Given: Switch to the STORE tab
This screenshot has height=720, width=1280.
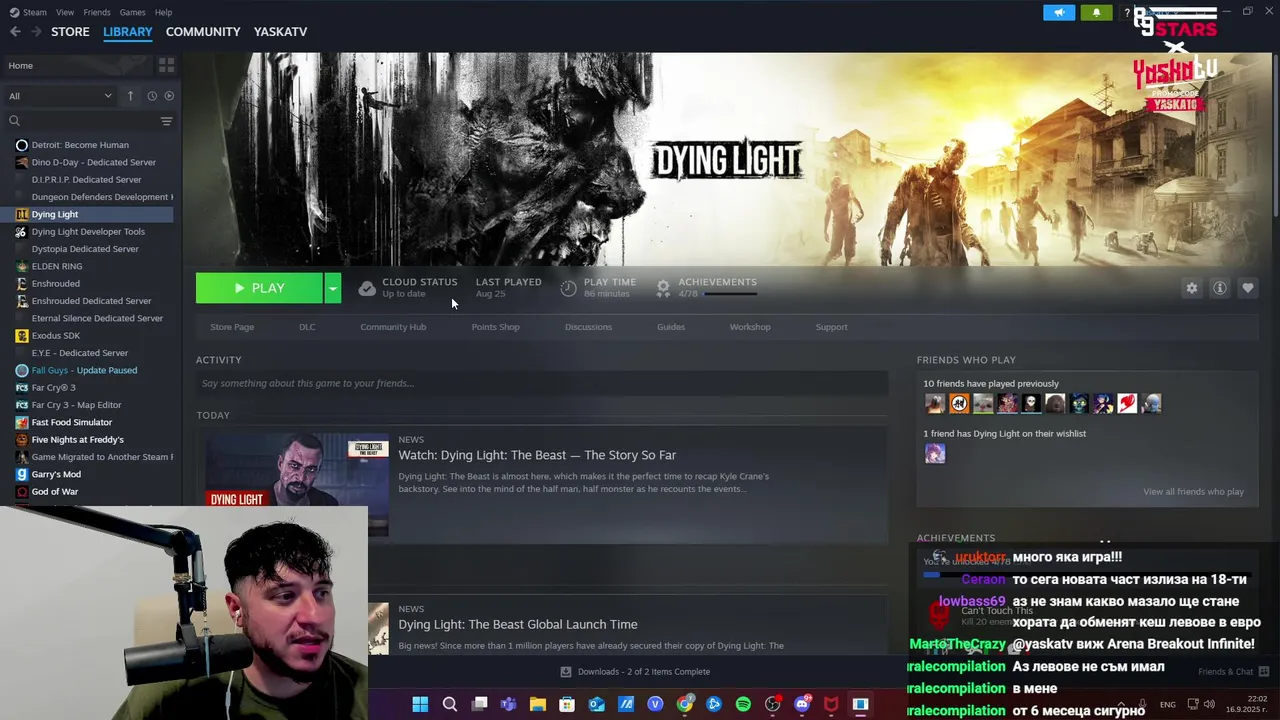Looking at the screenshot, I should click(70, 32).
